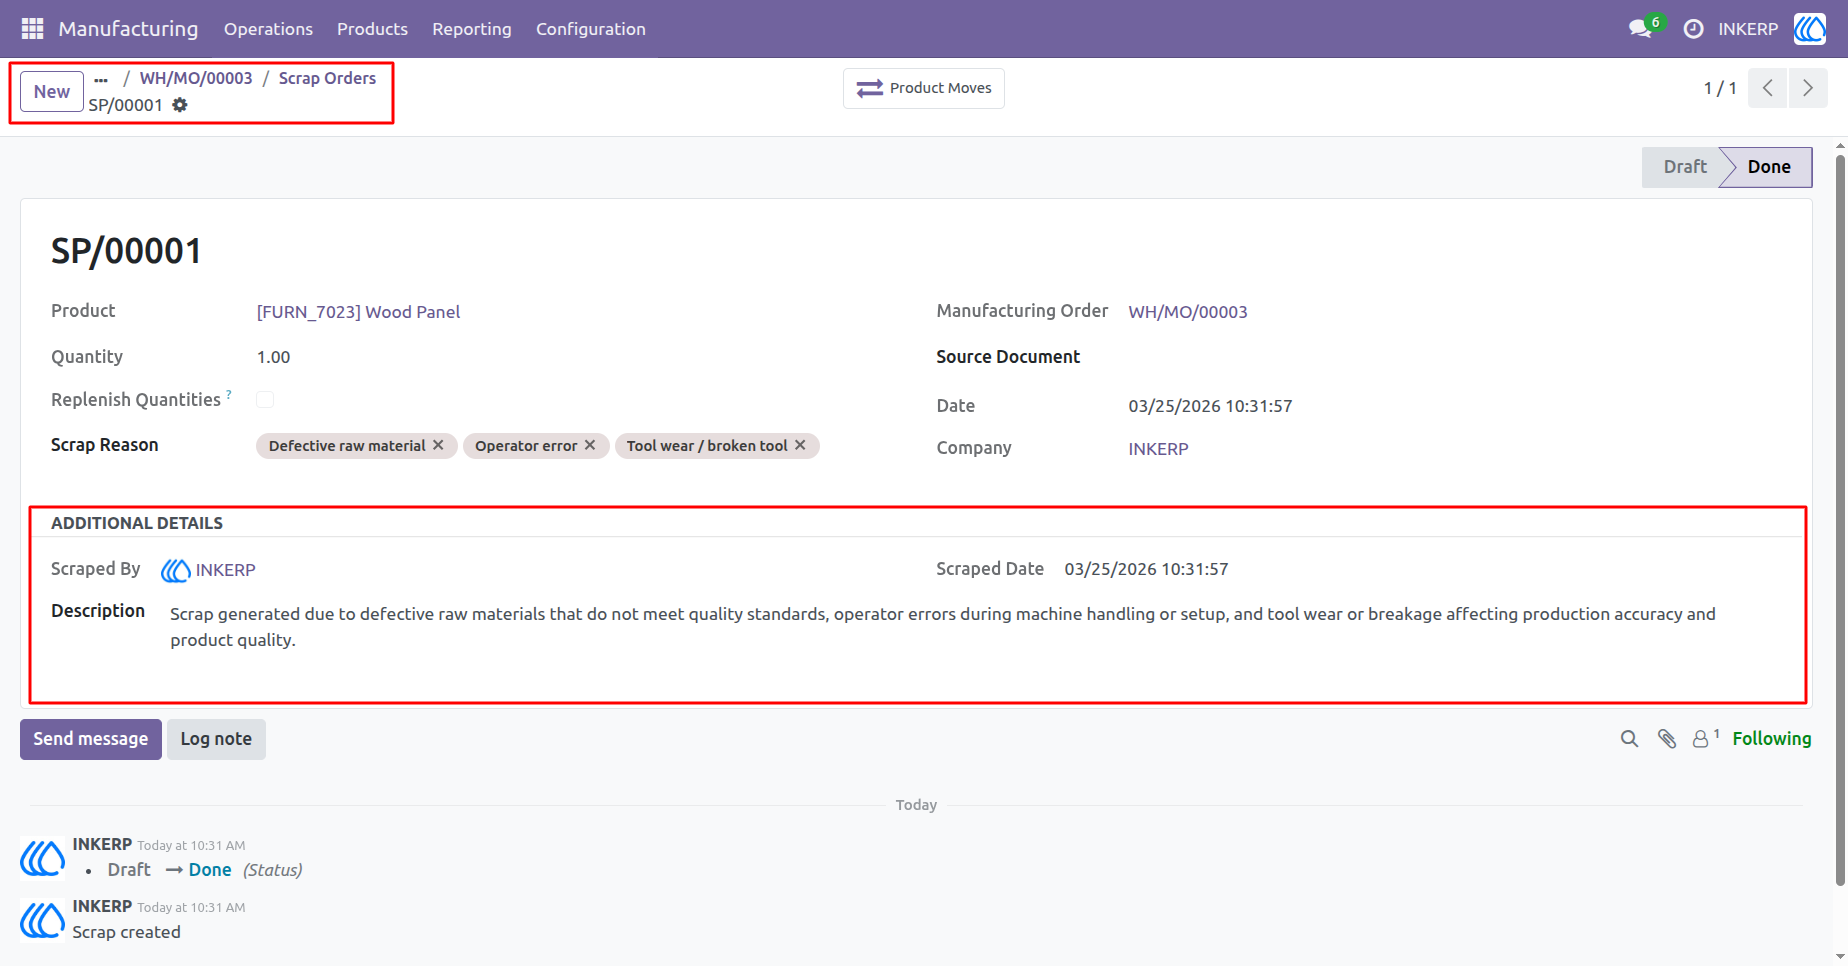1848x966 pixels.
Task: Click the Done status stage
Action: click(1769, 167)
